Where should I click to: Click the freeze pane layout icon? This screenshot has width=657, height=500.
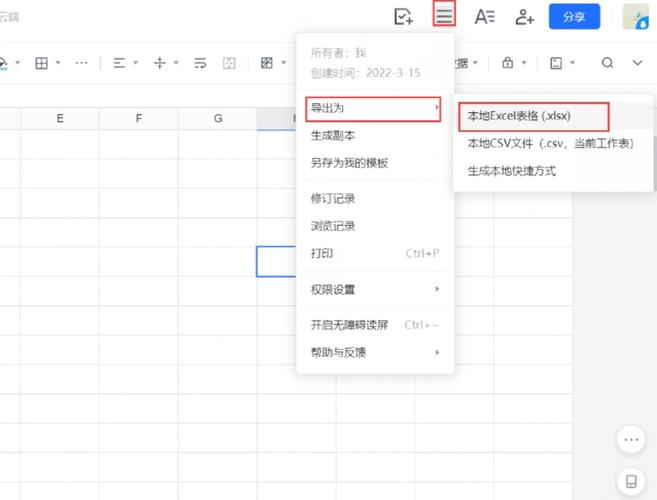pos(556,63)
